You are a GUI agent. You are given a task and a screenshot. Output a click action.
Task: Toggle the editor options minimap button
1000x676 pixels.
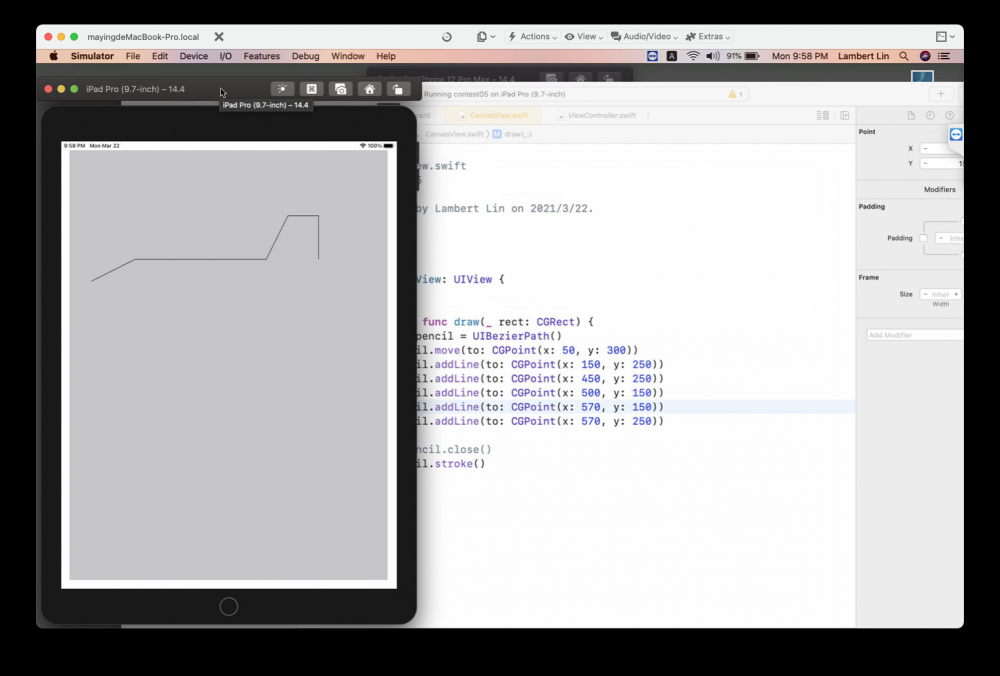point(823,116)
